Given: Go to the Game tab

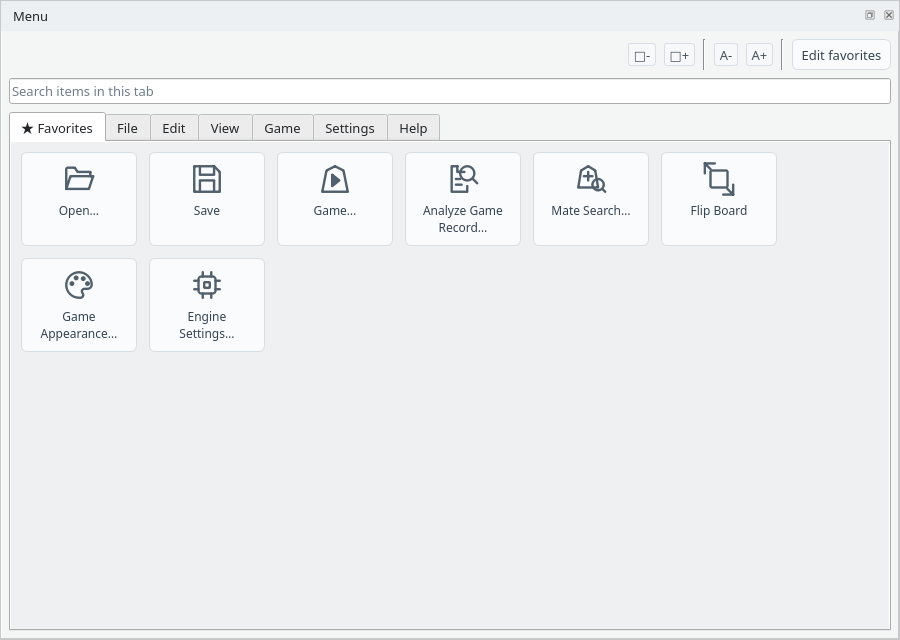Looking at the screenshot, I should (282, 128).
